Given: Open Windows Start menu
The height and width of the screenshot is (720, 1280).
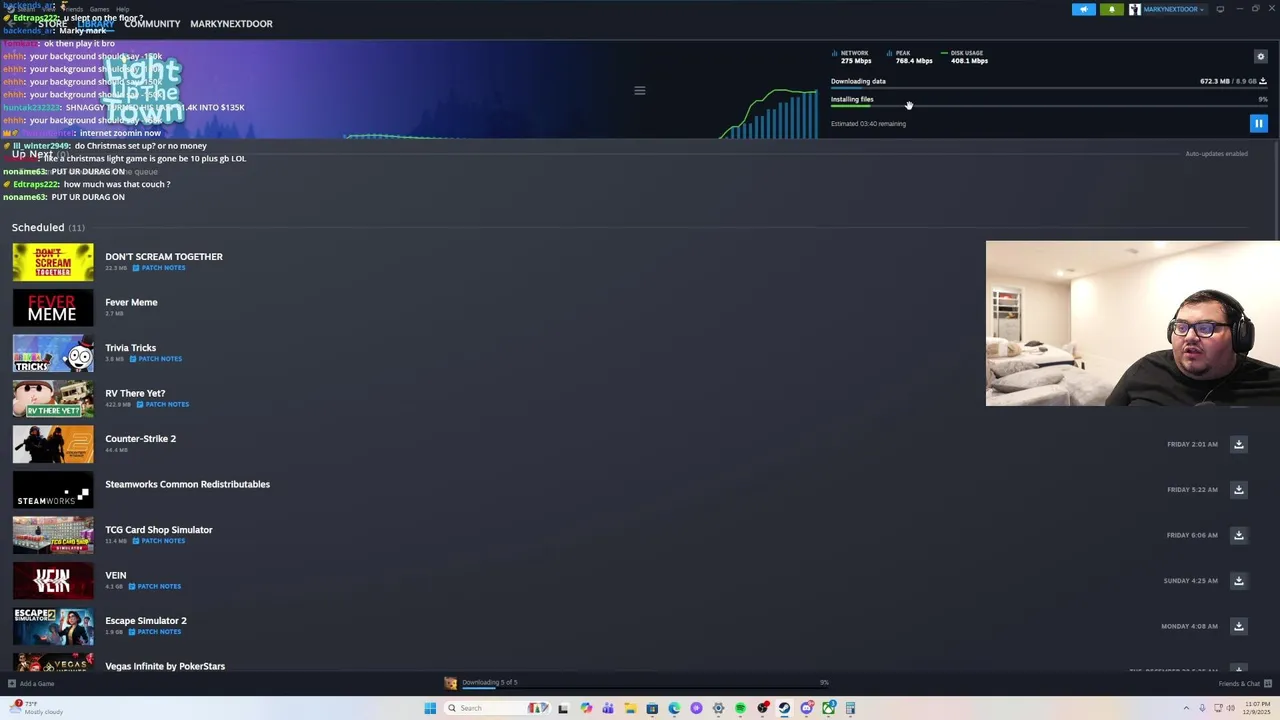Looking at the screenshot, I should [430, 708].
